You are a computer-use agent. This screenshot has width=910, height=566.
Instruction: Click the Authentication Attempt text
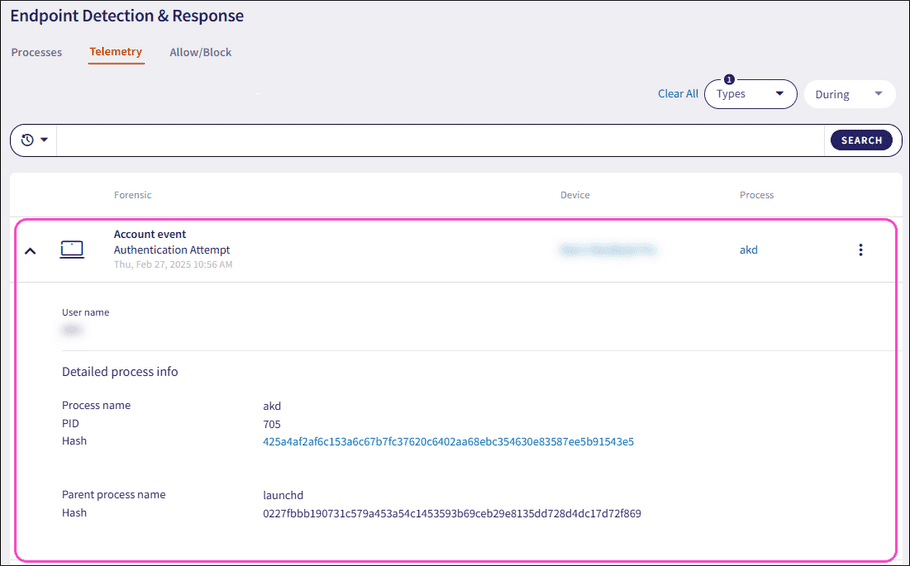(x=172, y=250)
